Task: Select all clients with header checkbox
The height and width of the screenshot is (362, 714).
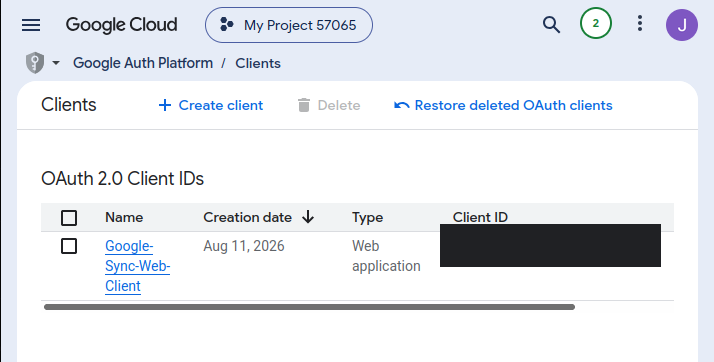Action: (69, 218)
